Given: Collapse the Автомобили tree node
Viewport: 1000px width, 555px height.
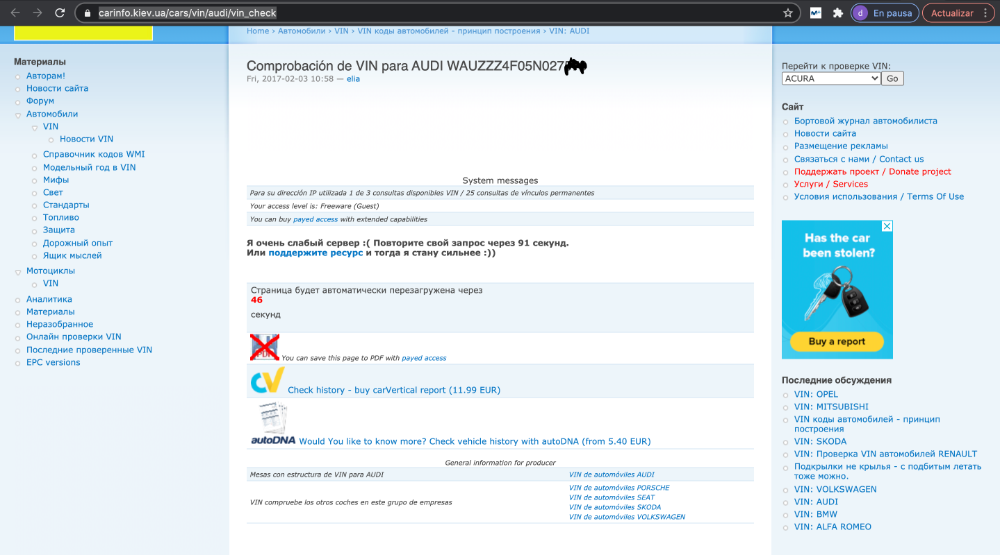Looking at the screenshot, I should click(x=18, y=115).
